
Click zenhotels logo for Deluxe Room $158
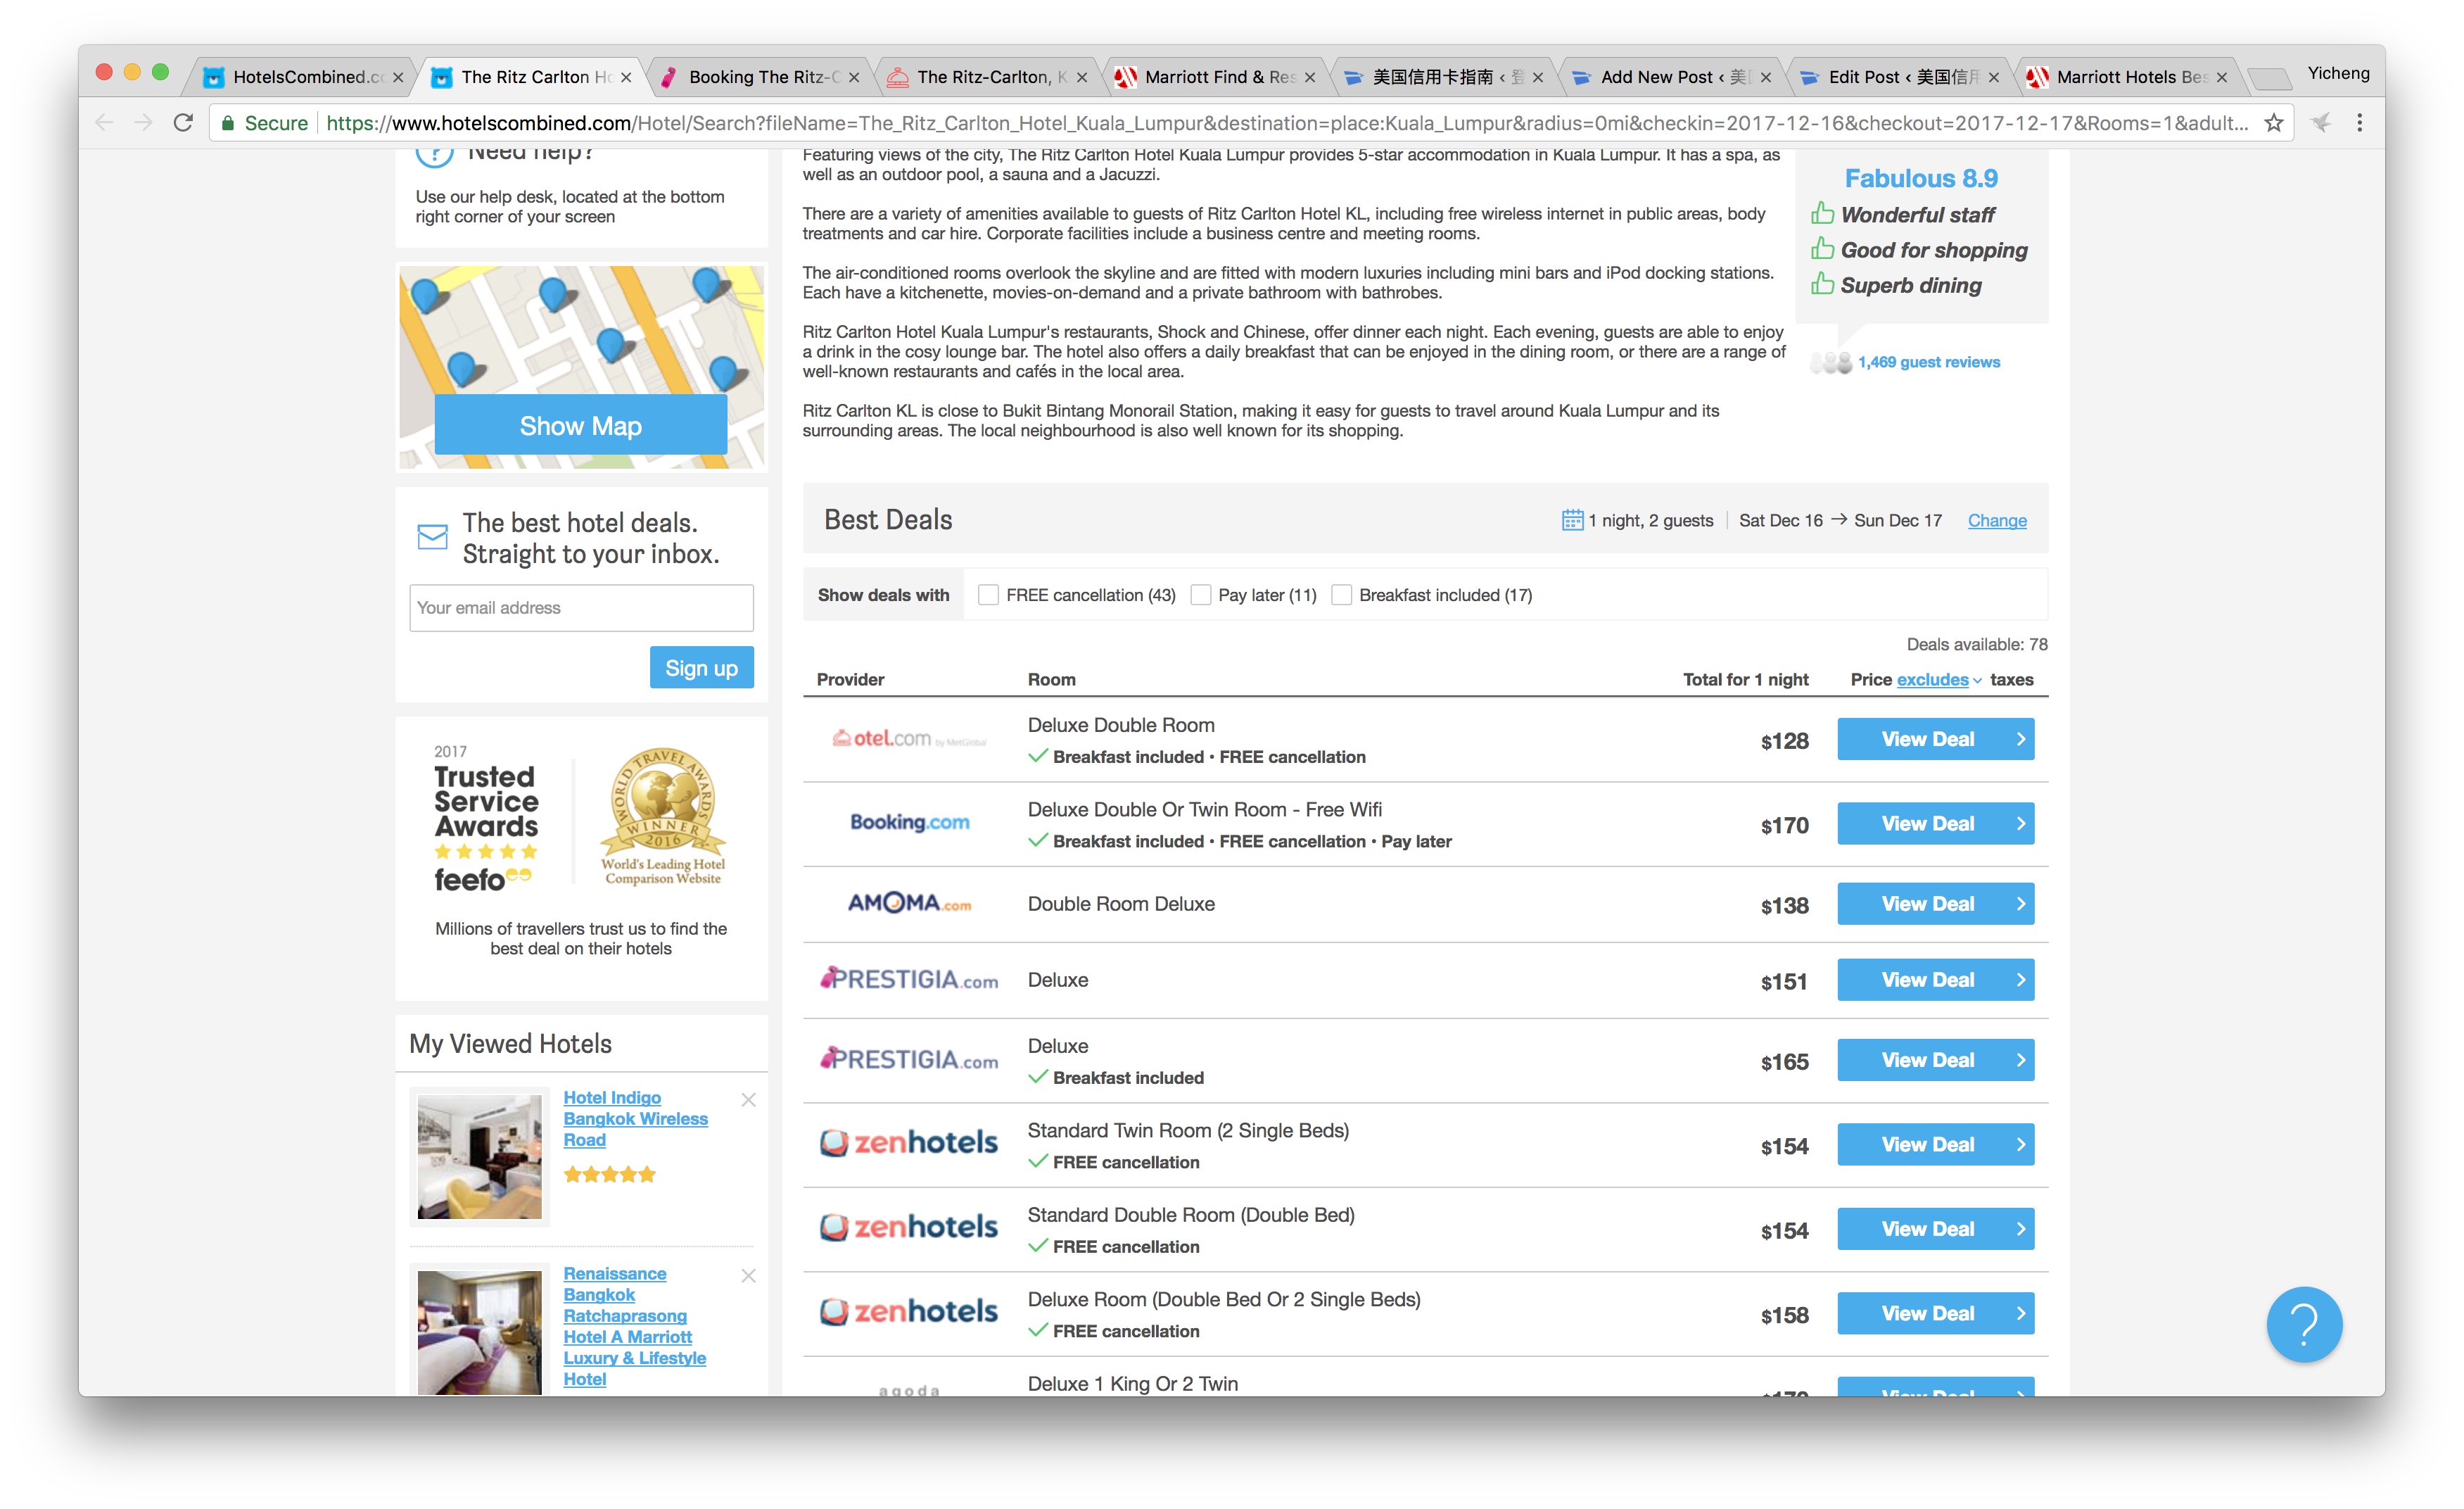[909, 1312]
